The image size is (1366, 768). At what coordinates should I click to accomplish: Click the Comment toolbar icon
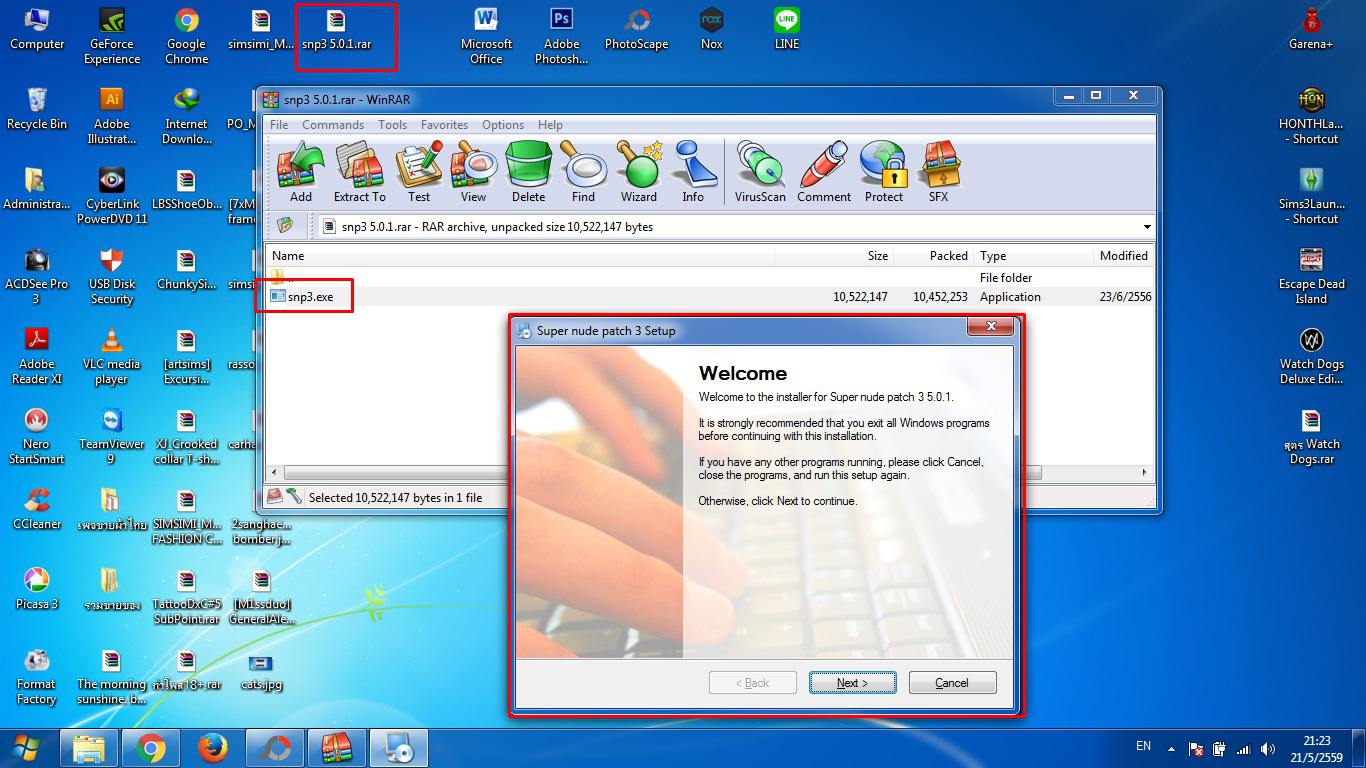pos(824,172)
